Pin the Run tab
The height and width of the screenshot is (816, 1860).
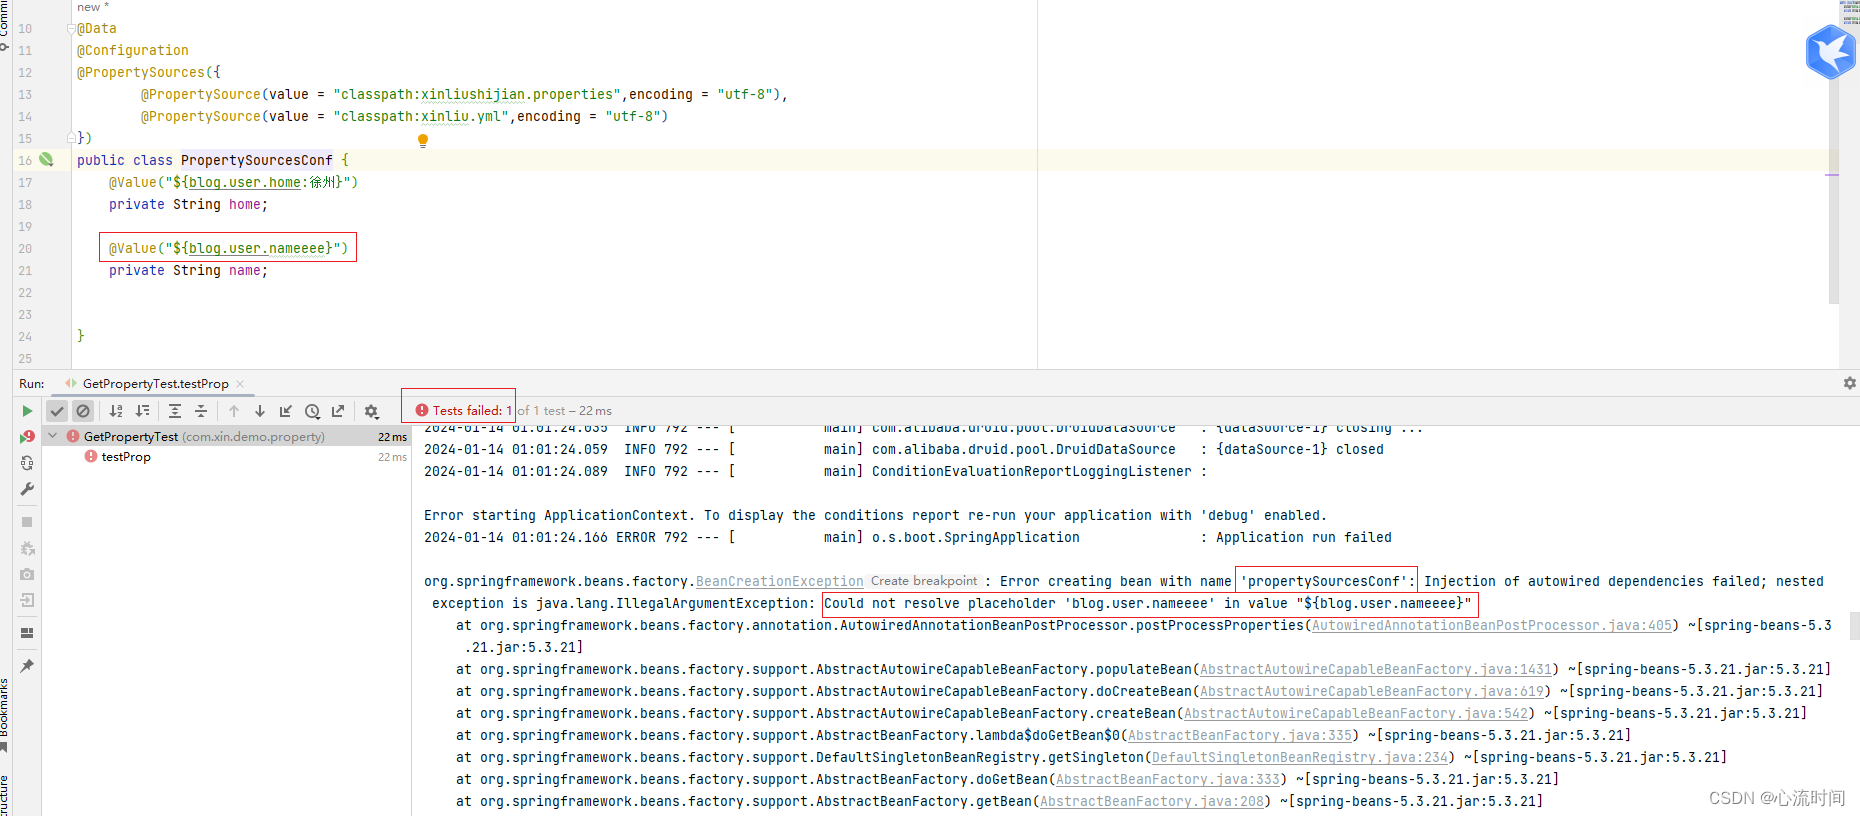[27, 666]
